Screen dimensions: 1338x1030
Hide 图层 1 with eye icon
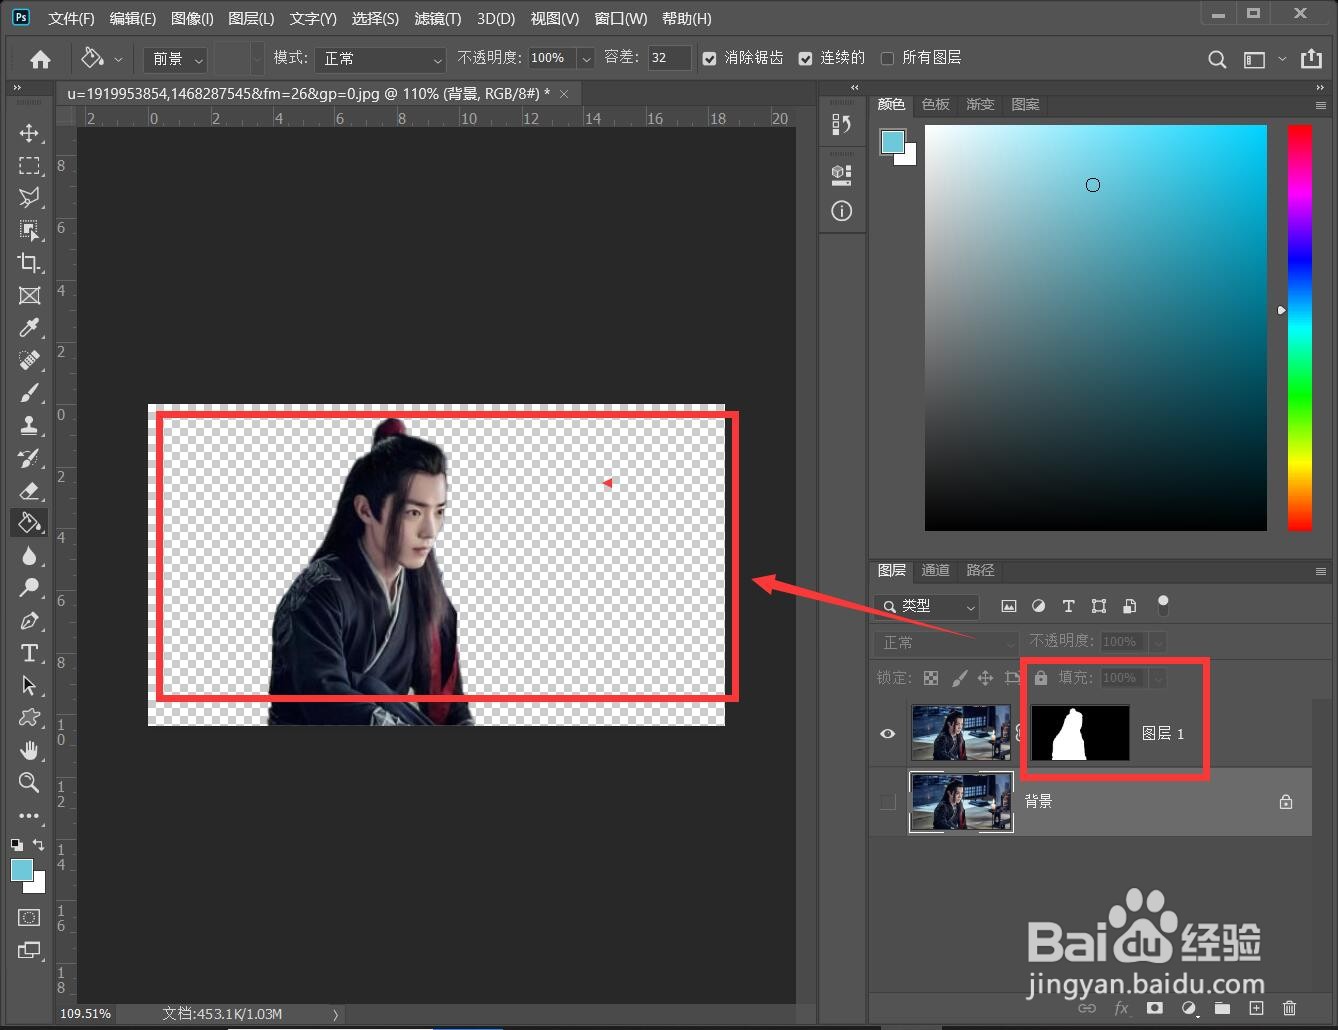[887, 734]
